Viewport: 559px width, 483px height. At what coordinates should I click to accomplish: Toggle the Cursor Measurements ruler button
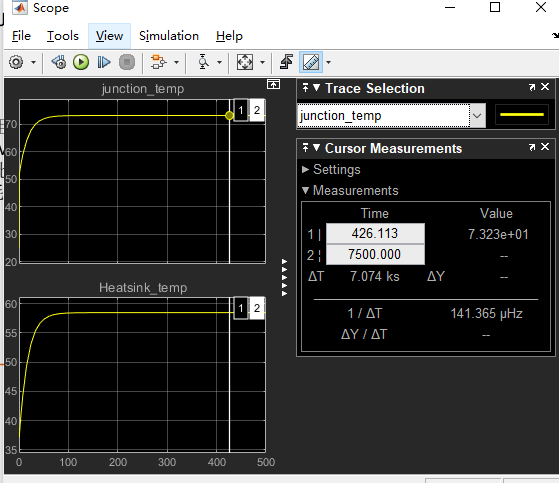pos(311,62)
